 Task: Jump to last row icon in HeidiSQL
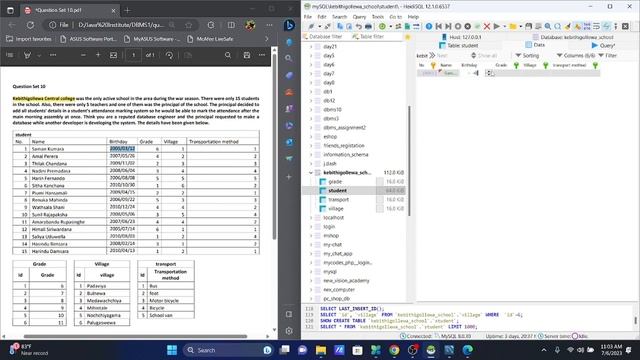448,26
